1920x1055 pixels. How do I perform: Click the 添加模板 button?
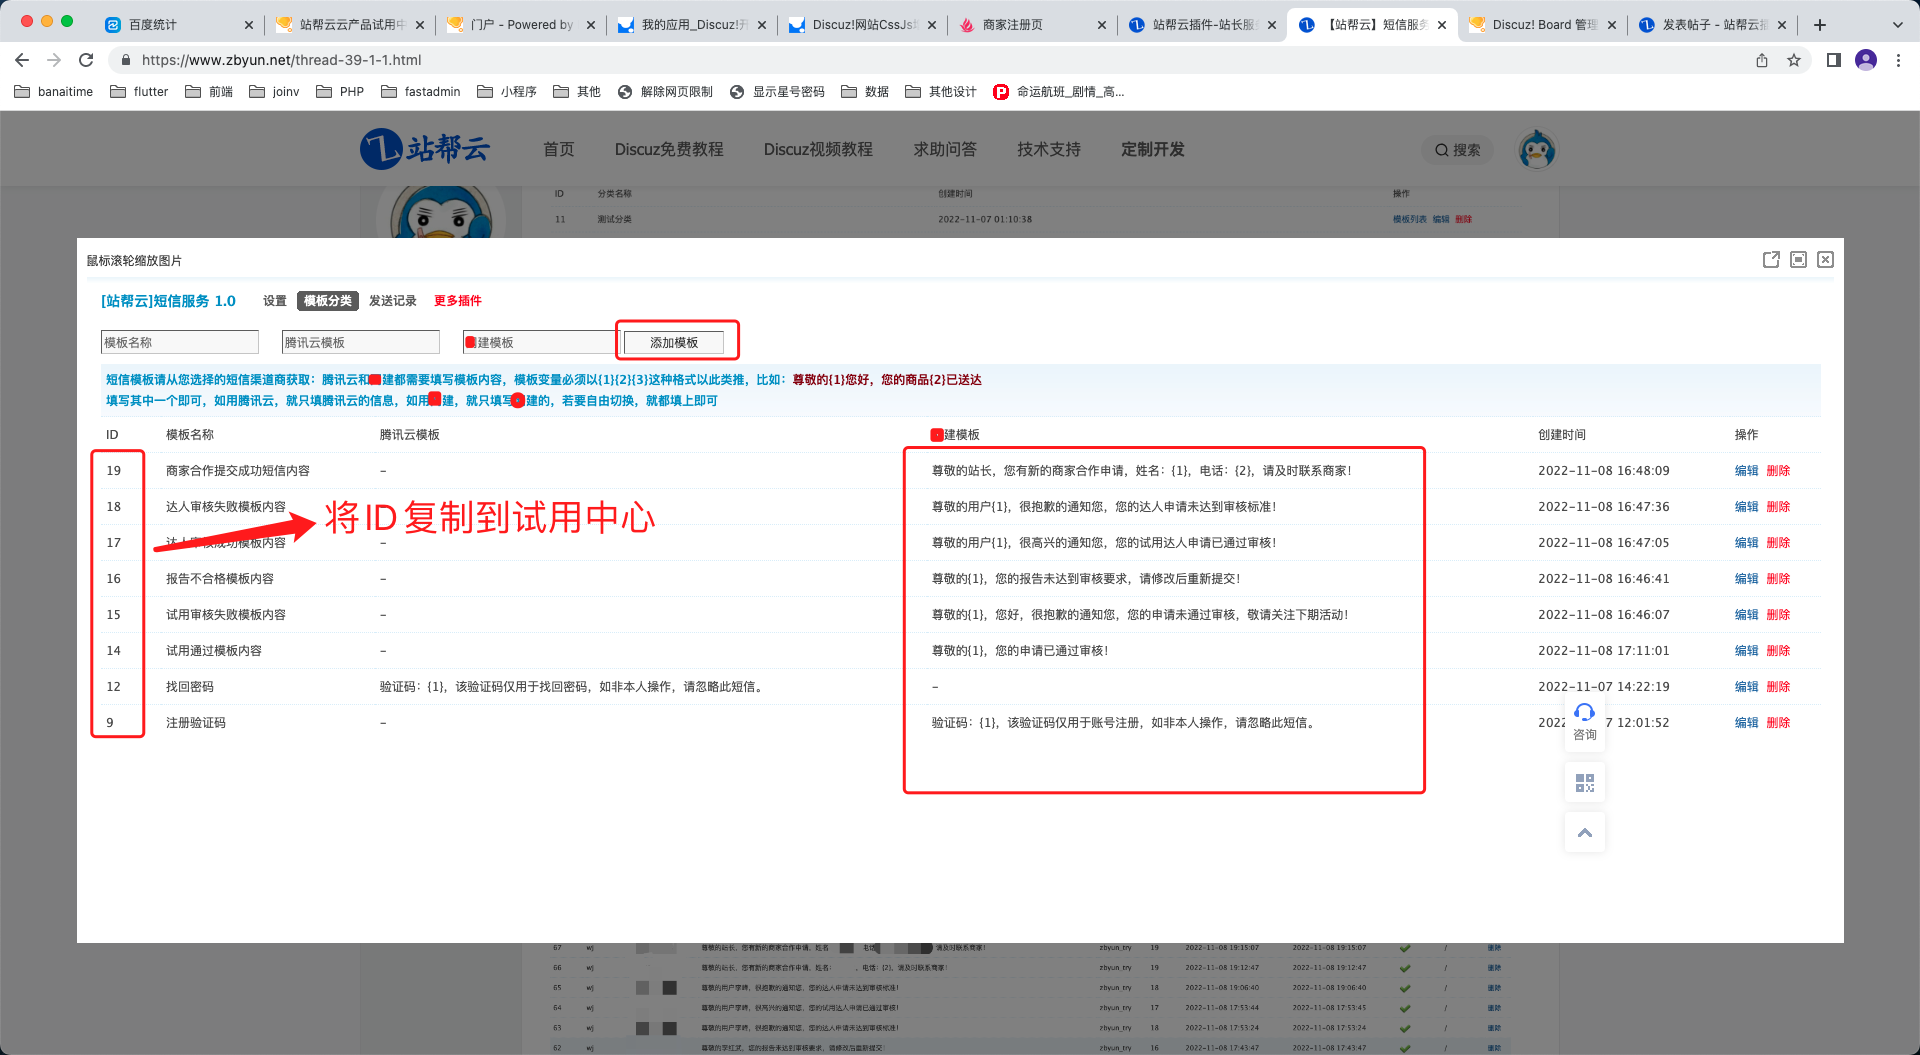674,343
